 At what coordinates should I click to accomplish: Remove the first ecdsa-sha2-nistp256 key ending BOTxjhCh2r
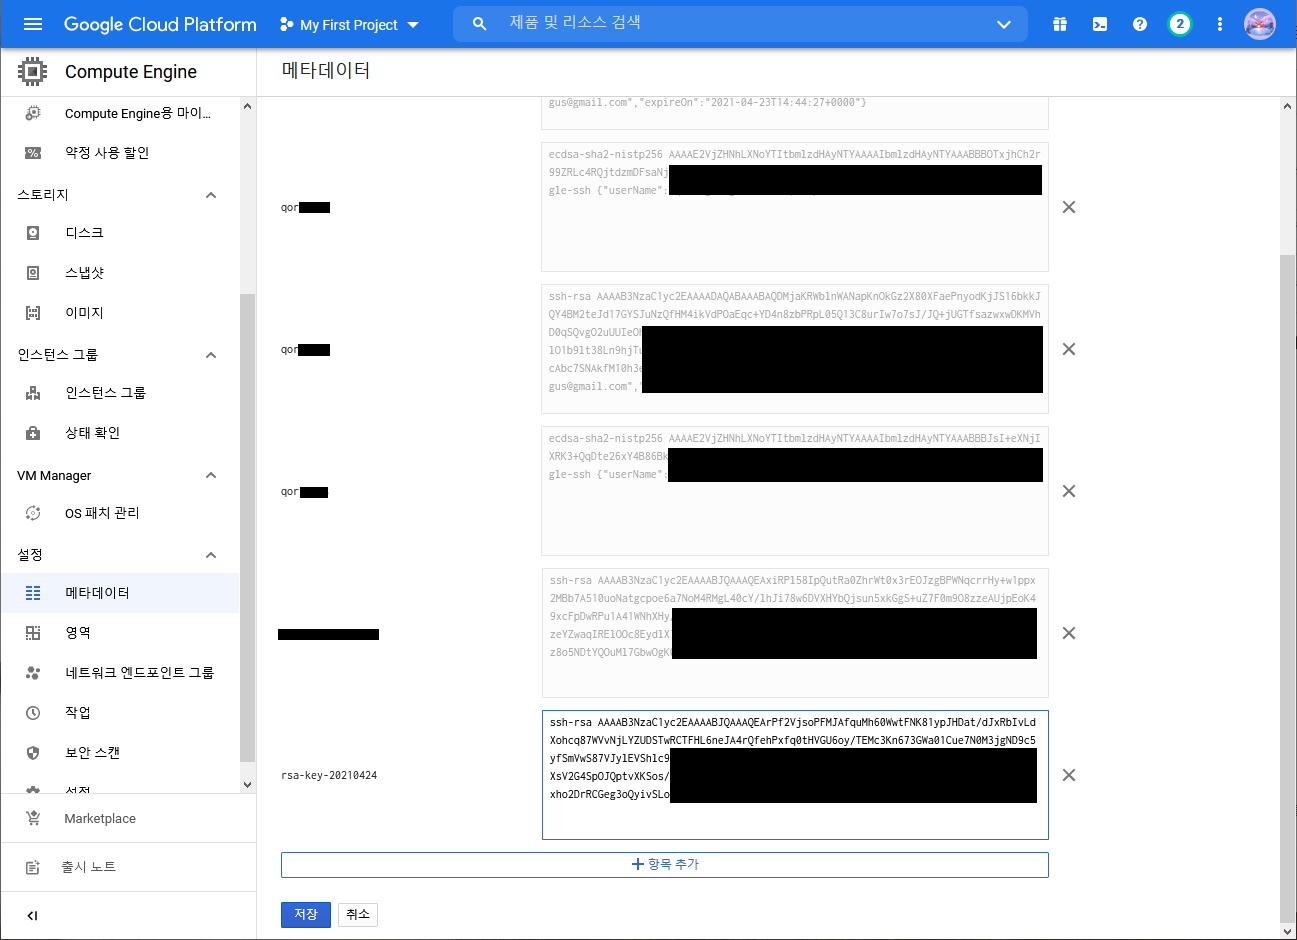coord(1069,207)
